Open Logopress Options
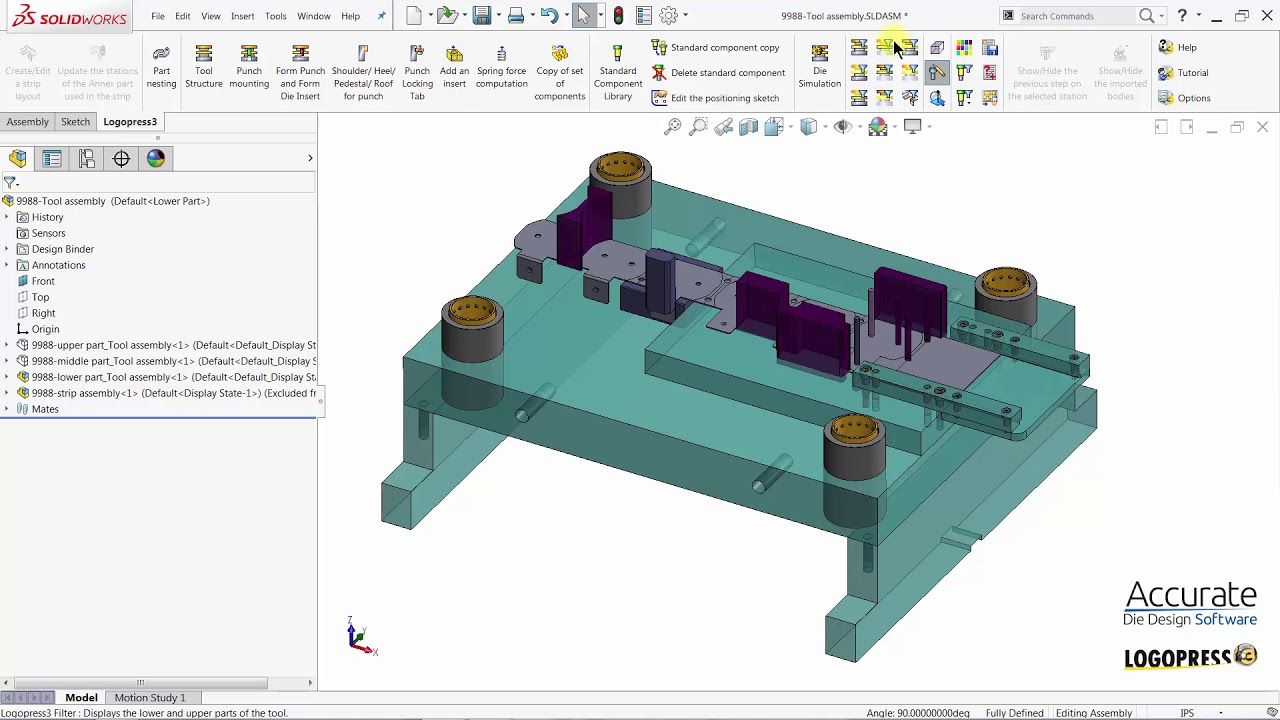Image resolution: width=1280 pixels, height=720 pixels. (1184, 98)
